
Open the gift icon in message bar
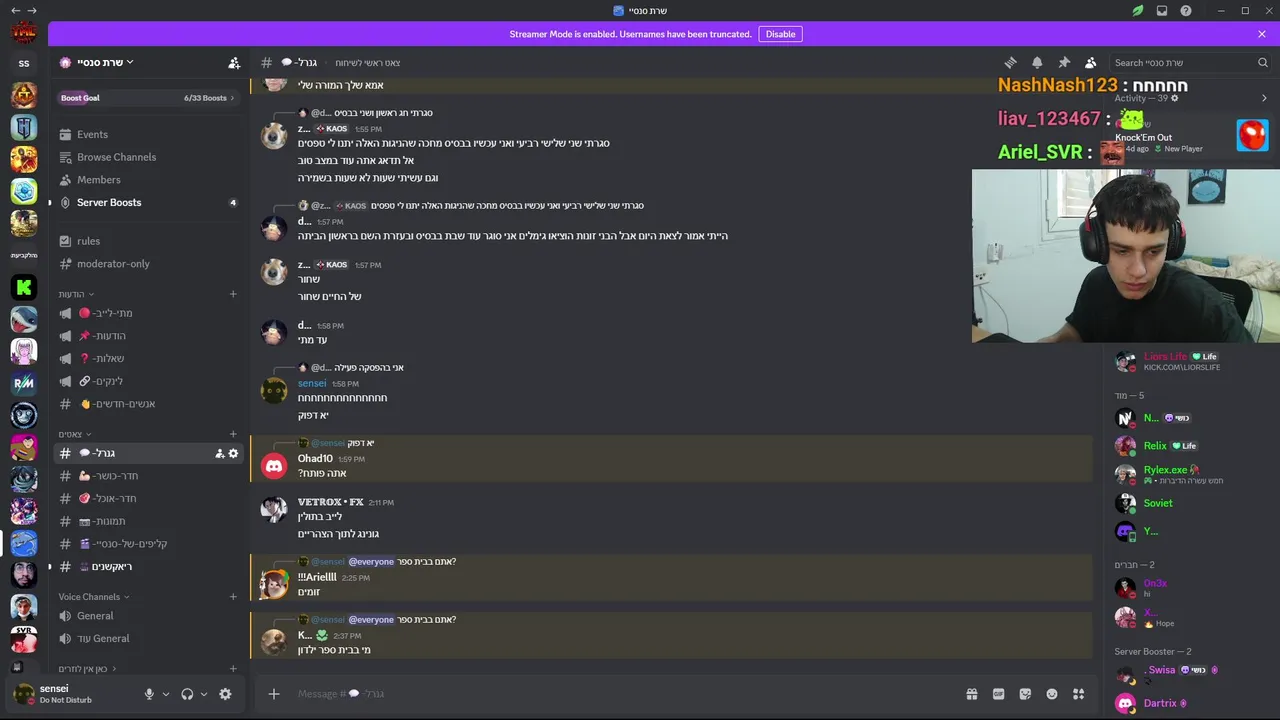tap(971, 694)
